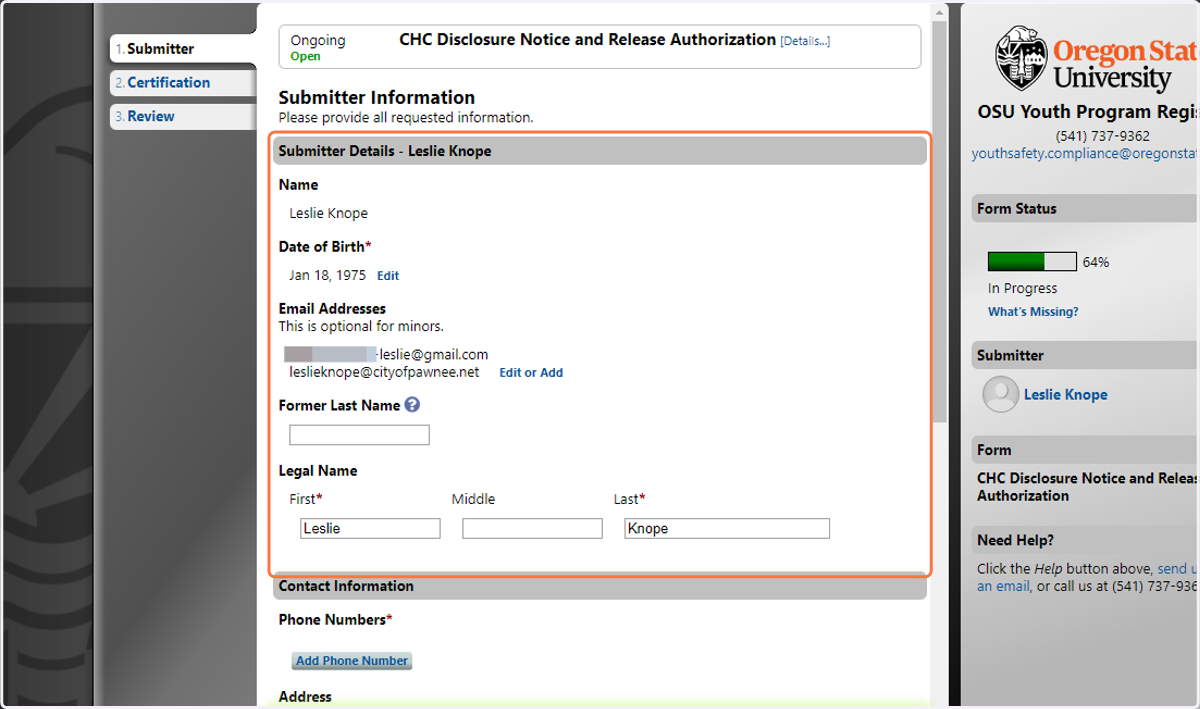Open the Review step tab

pyautogui.click(x=183, y=116)
